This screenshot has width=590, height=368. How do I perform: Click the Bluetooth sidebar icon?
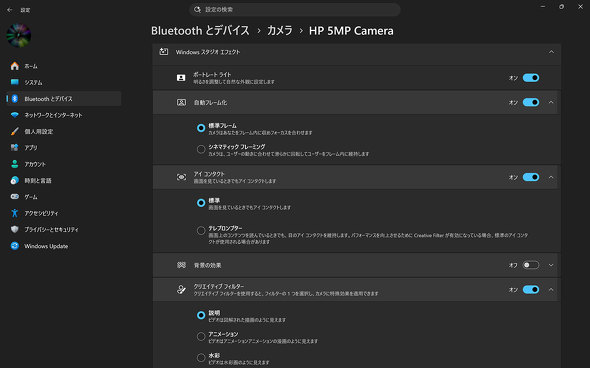pyautogui.click(x=15, y=99)
